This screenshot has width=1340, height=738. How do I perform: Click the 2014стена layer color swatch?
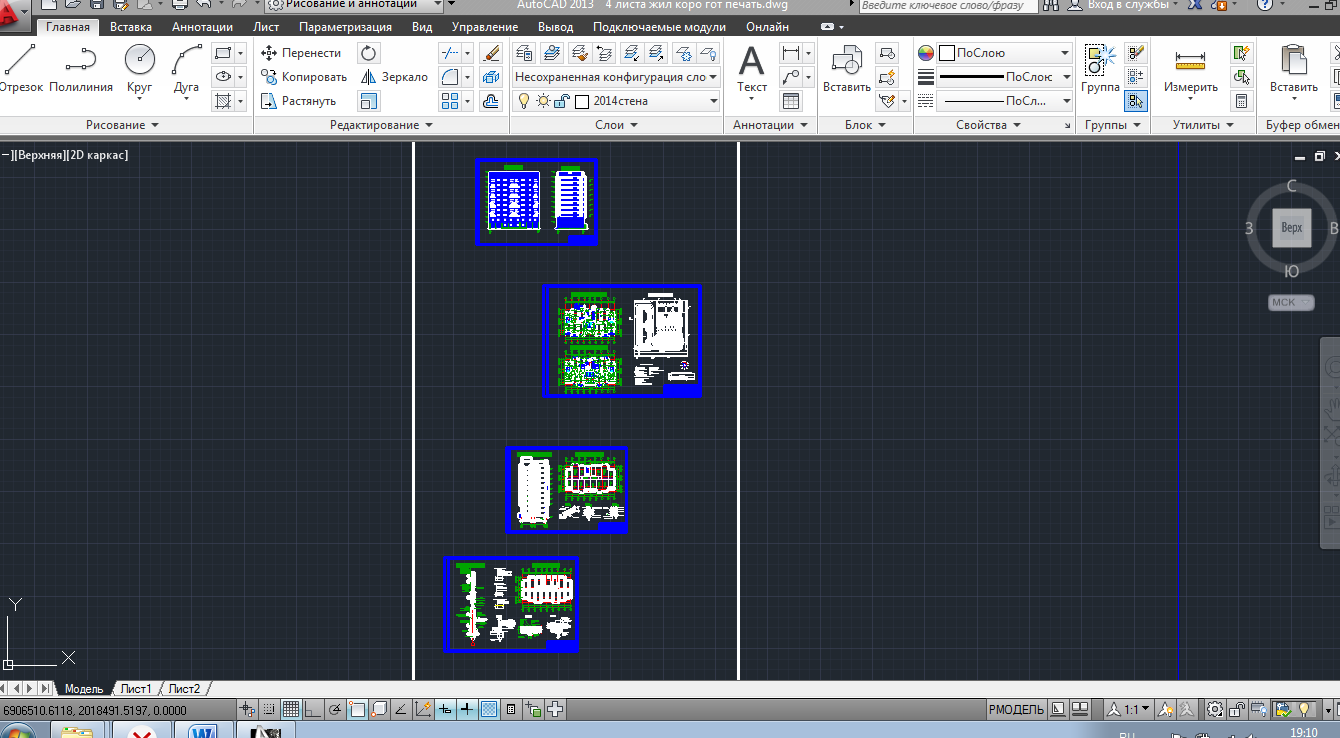582,101
